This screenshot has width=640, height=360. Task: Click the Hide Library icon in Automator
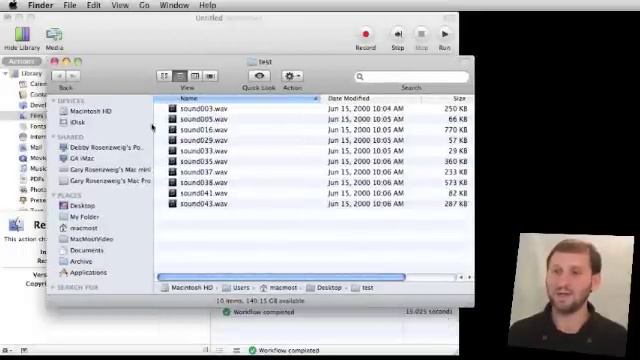coord(22,35)
